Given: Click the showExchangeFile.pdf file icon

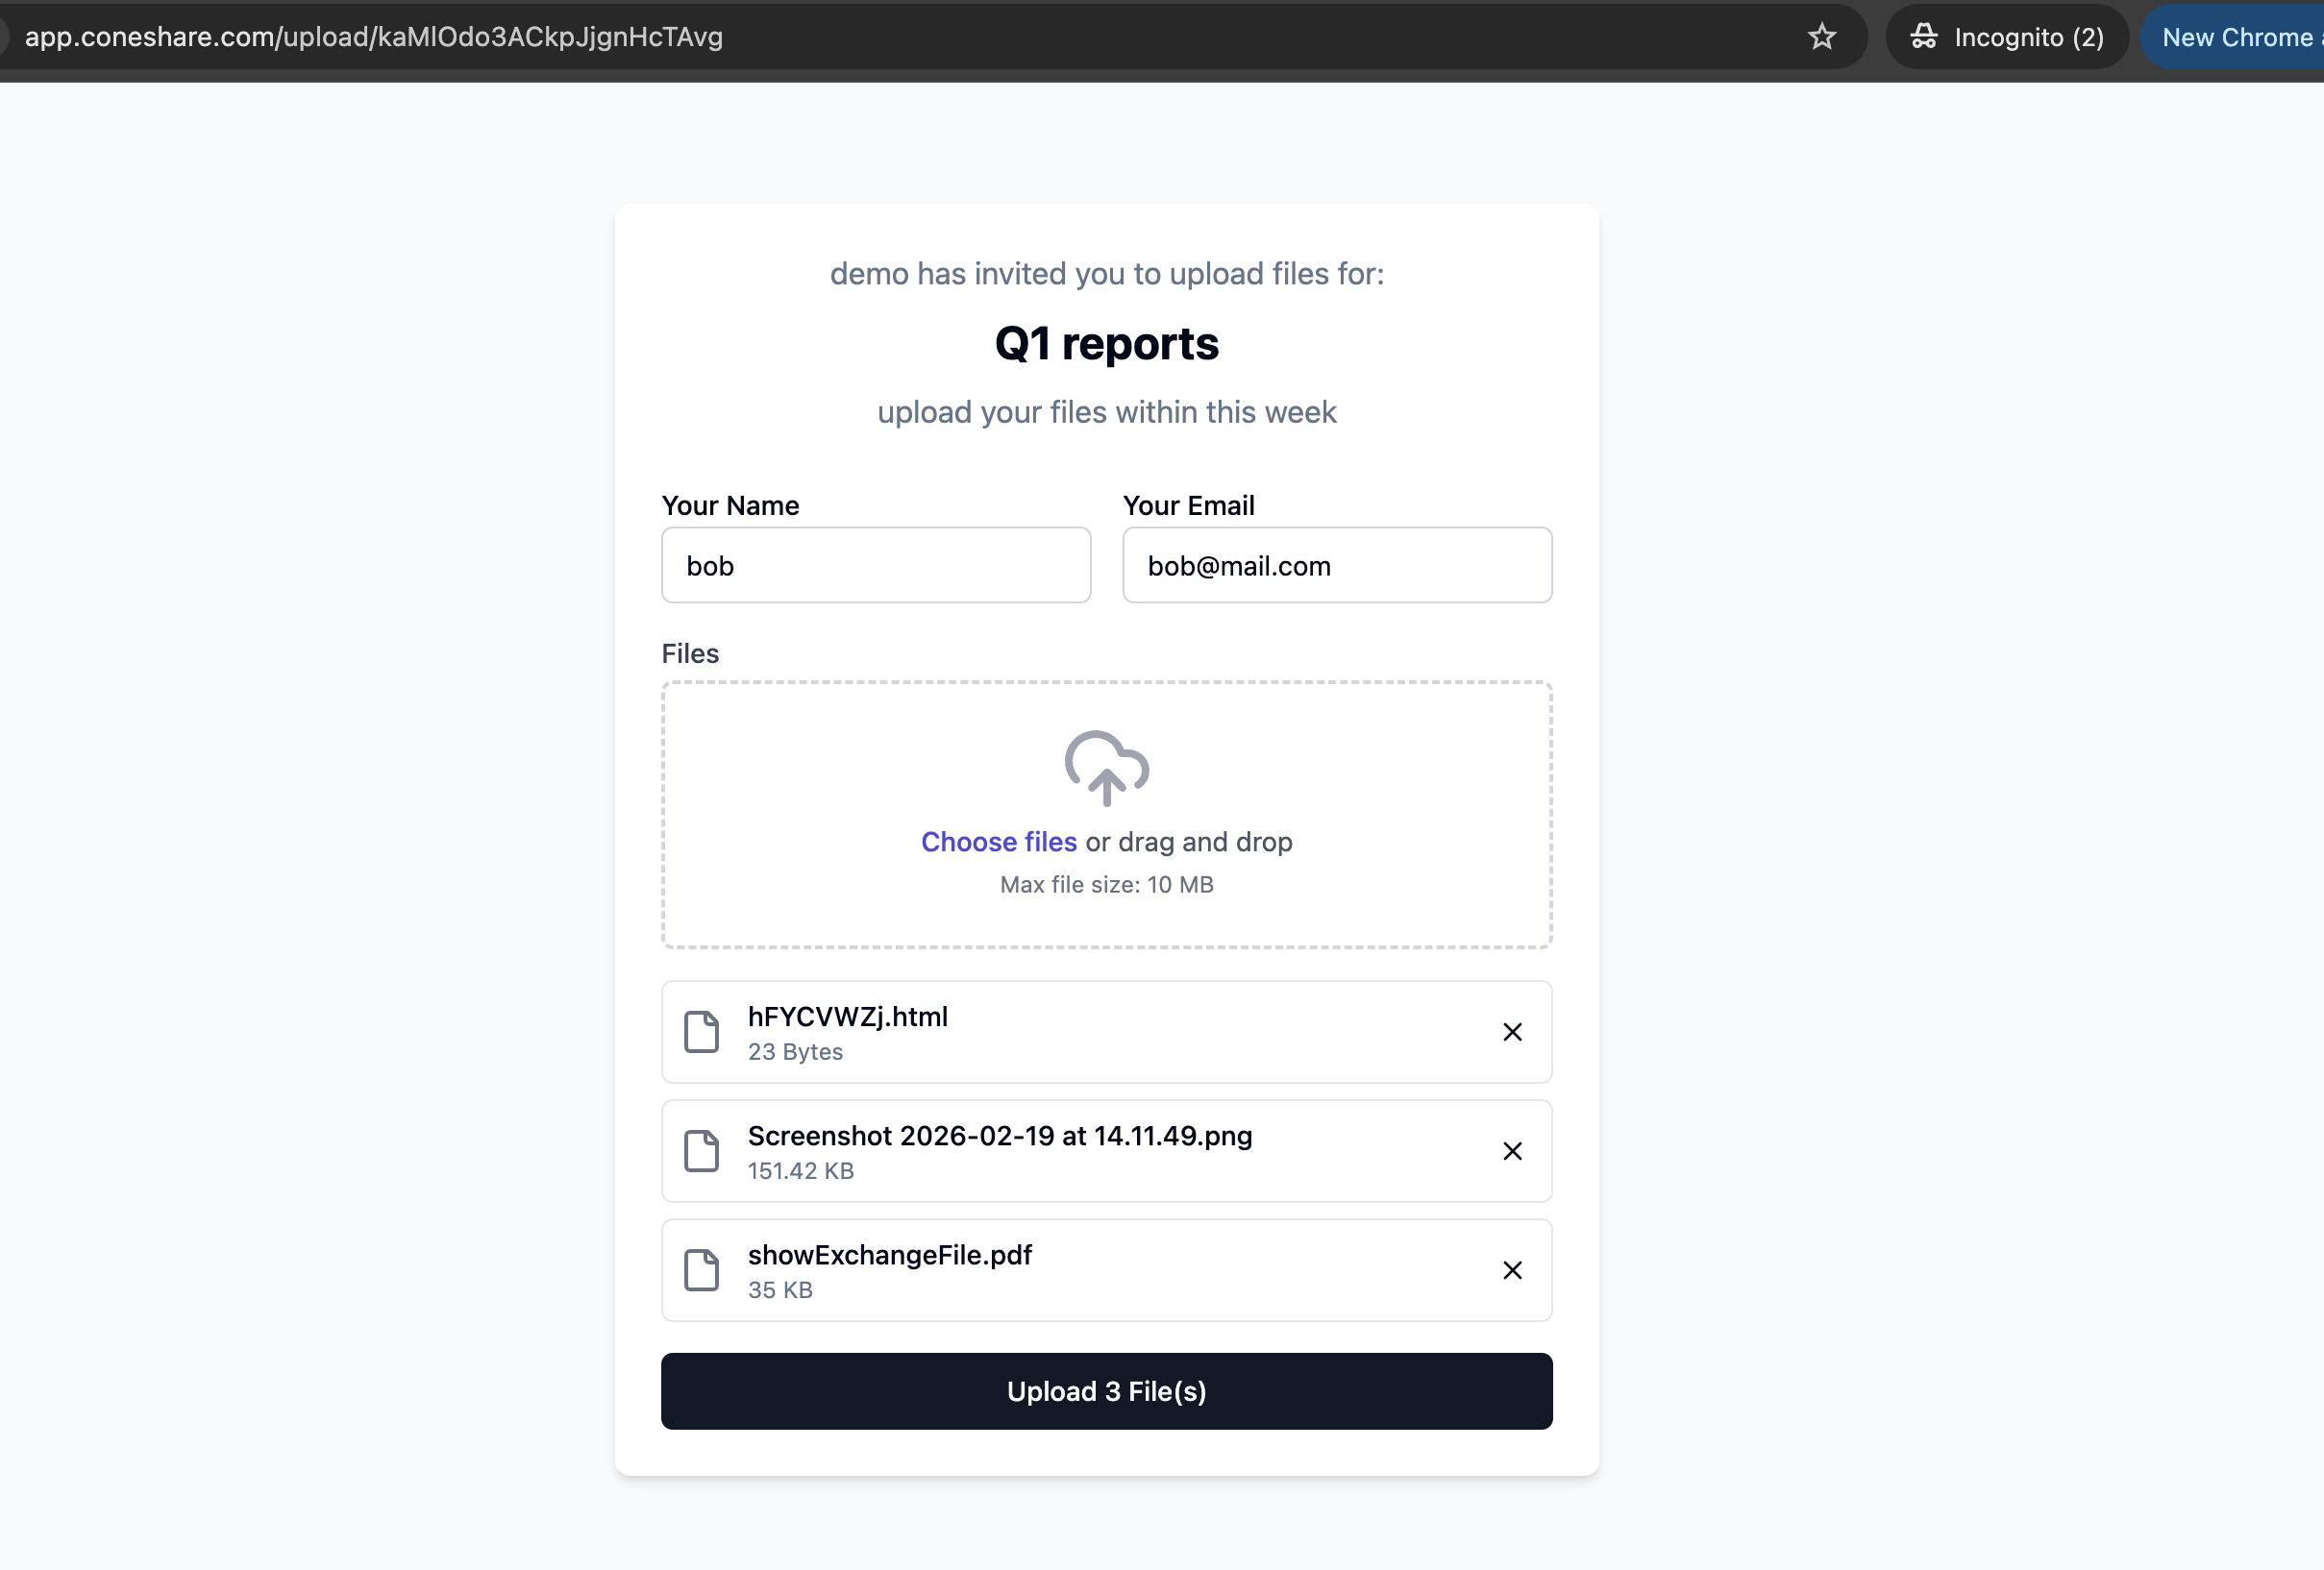Looking at the screenshot, I should [x=703, y=1270].
